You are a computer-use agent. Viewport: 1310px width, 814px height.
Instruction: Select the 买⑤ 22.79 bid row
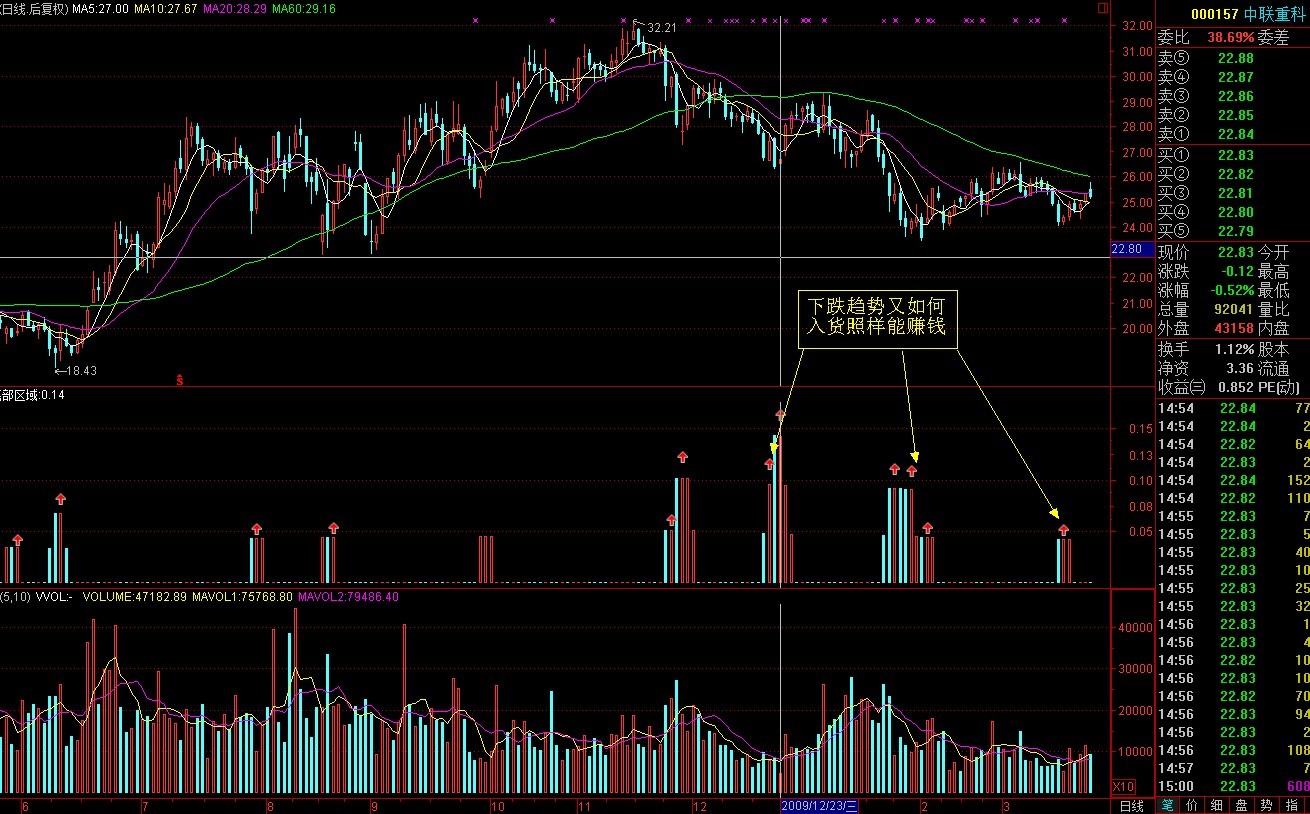pos(1232,231)
